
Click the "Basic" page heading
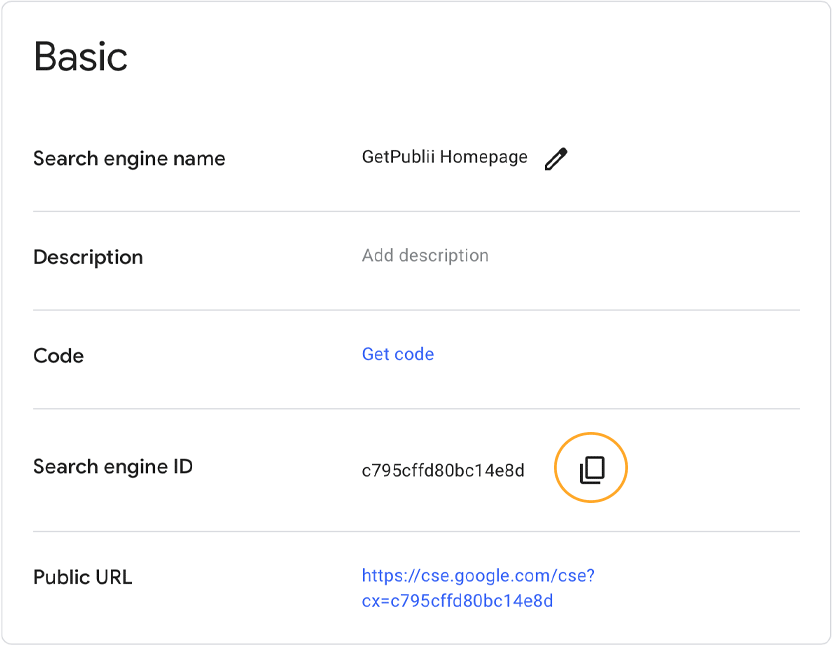tap(80, 57)
